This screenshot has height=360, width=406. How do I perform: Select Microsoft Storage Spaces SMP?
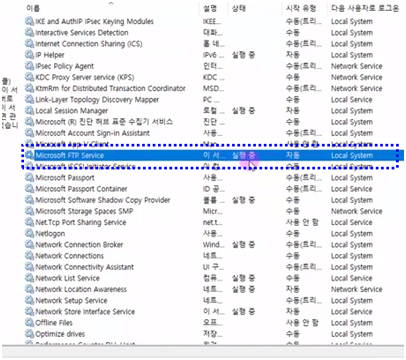pyautogui.click(x=84, y=211)
